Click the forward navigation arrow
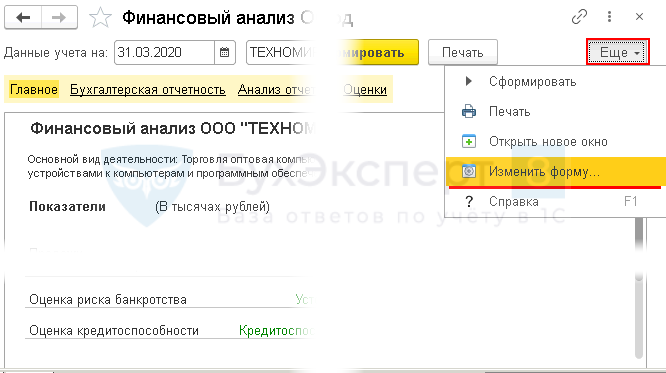Screen dimensions: 666x373 pyautogui.click(x=59, y=17)
